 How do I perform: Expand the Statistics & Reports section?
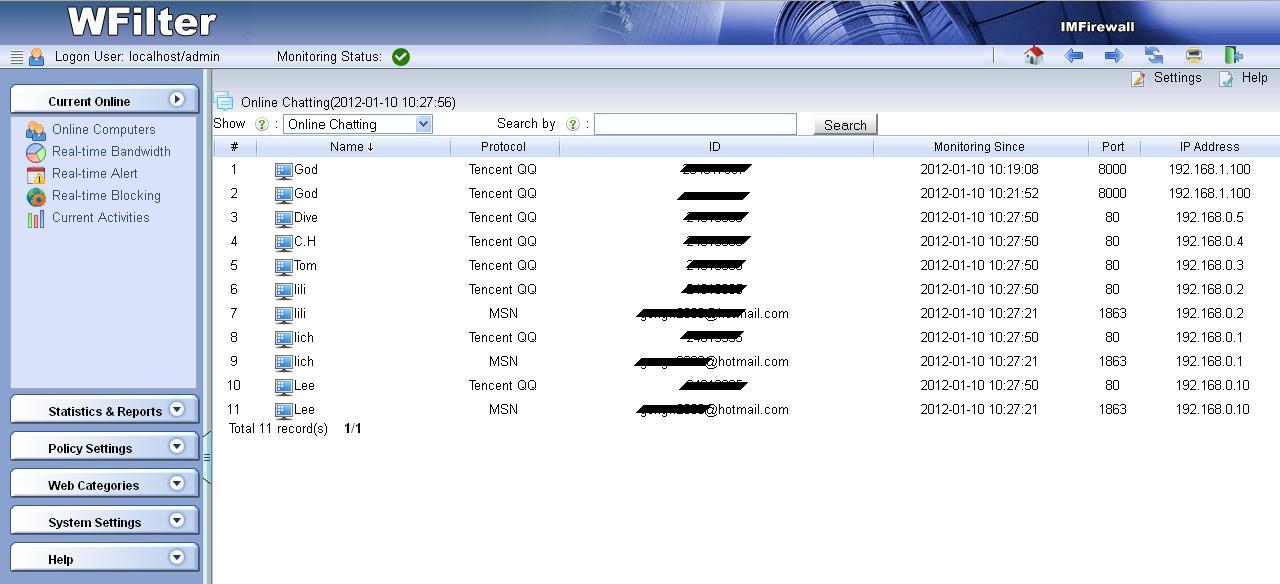click(104, 410)
